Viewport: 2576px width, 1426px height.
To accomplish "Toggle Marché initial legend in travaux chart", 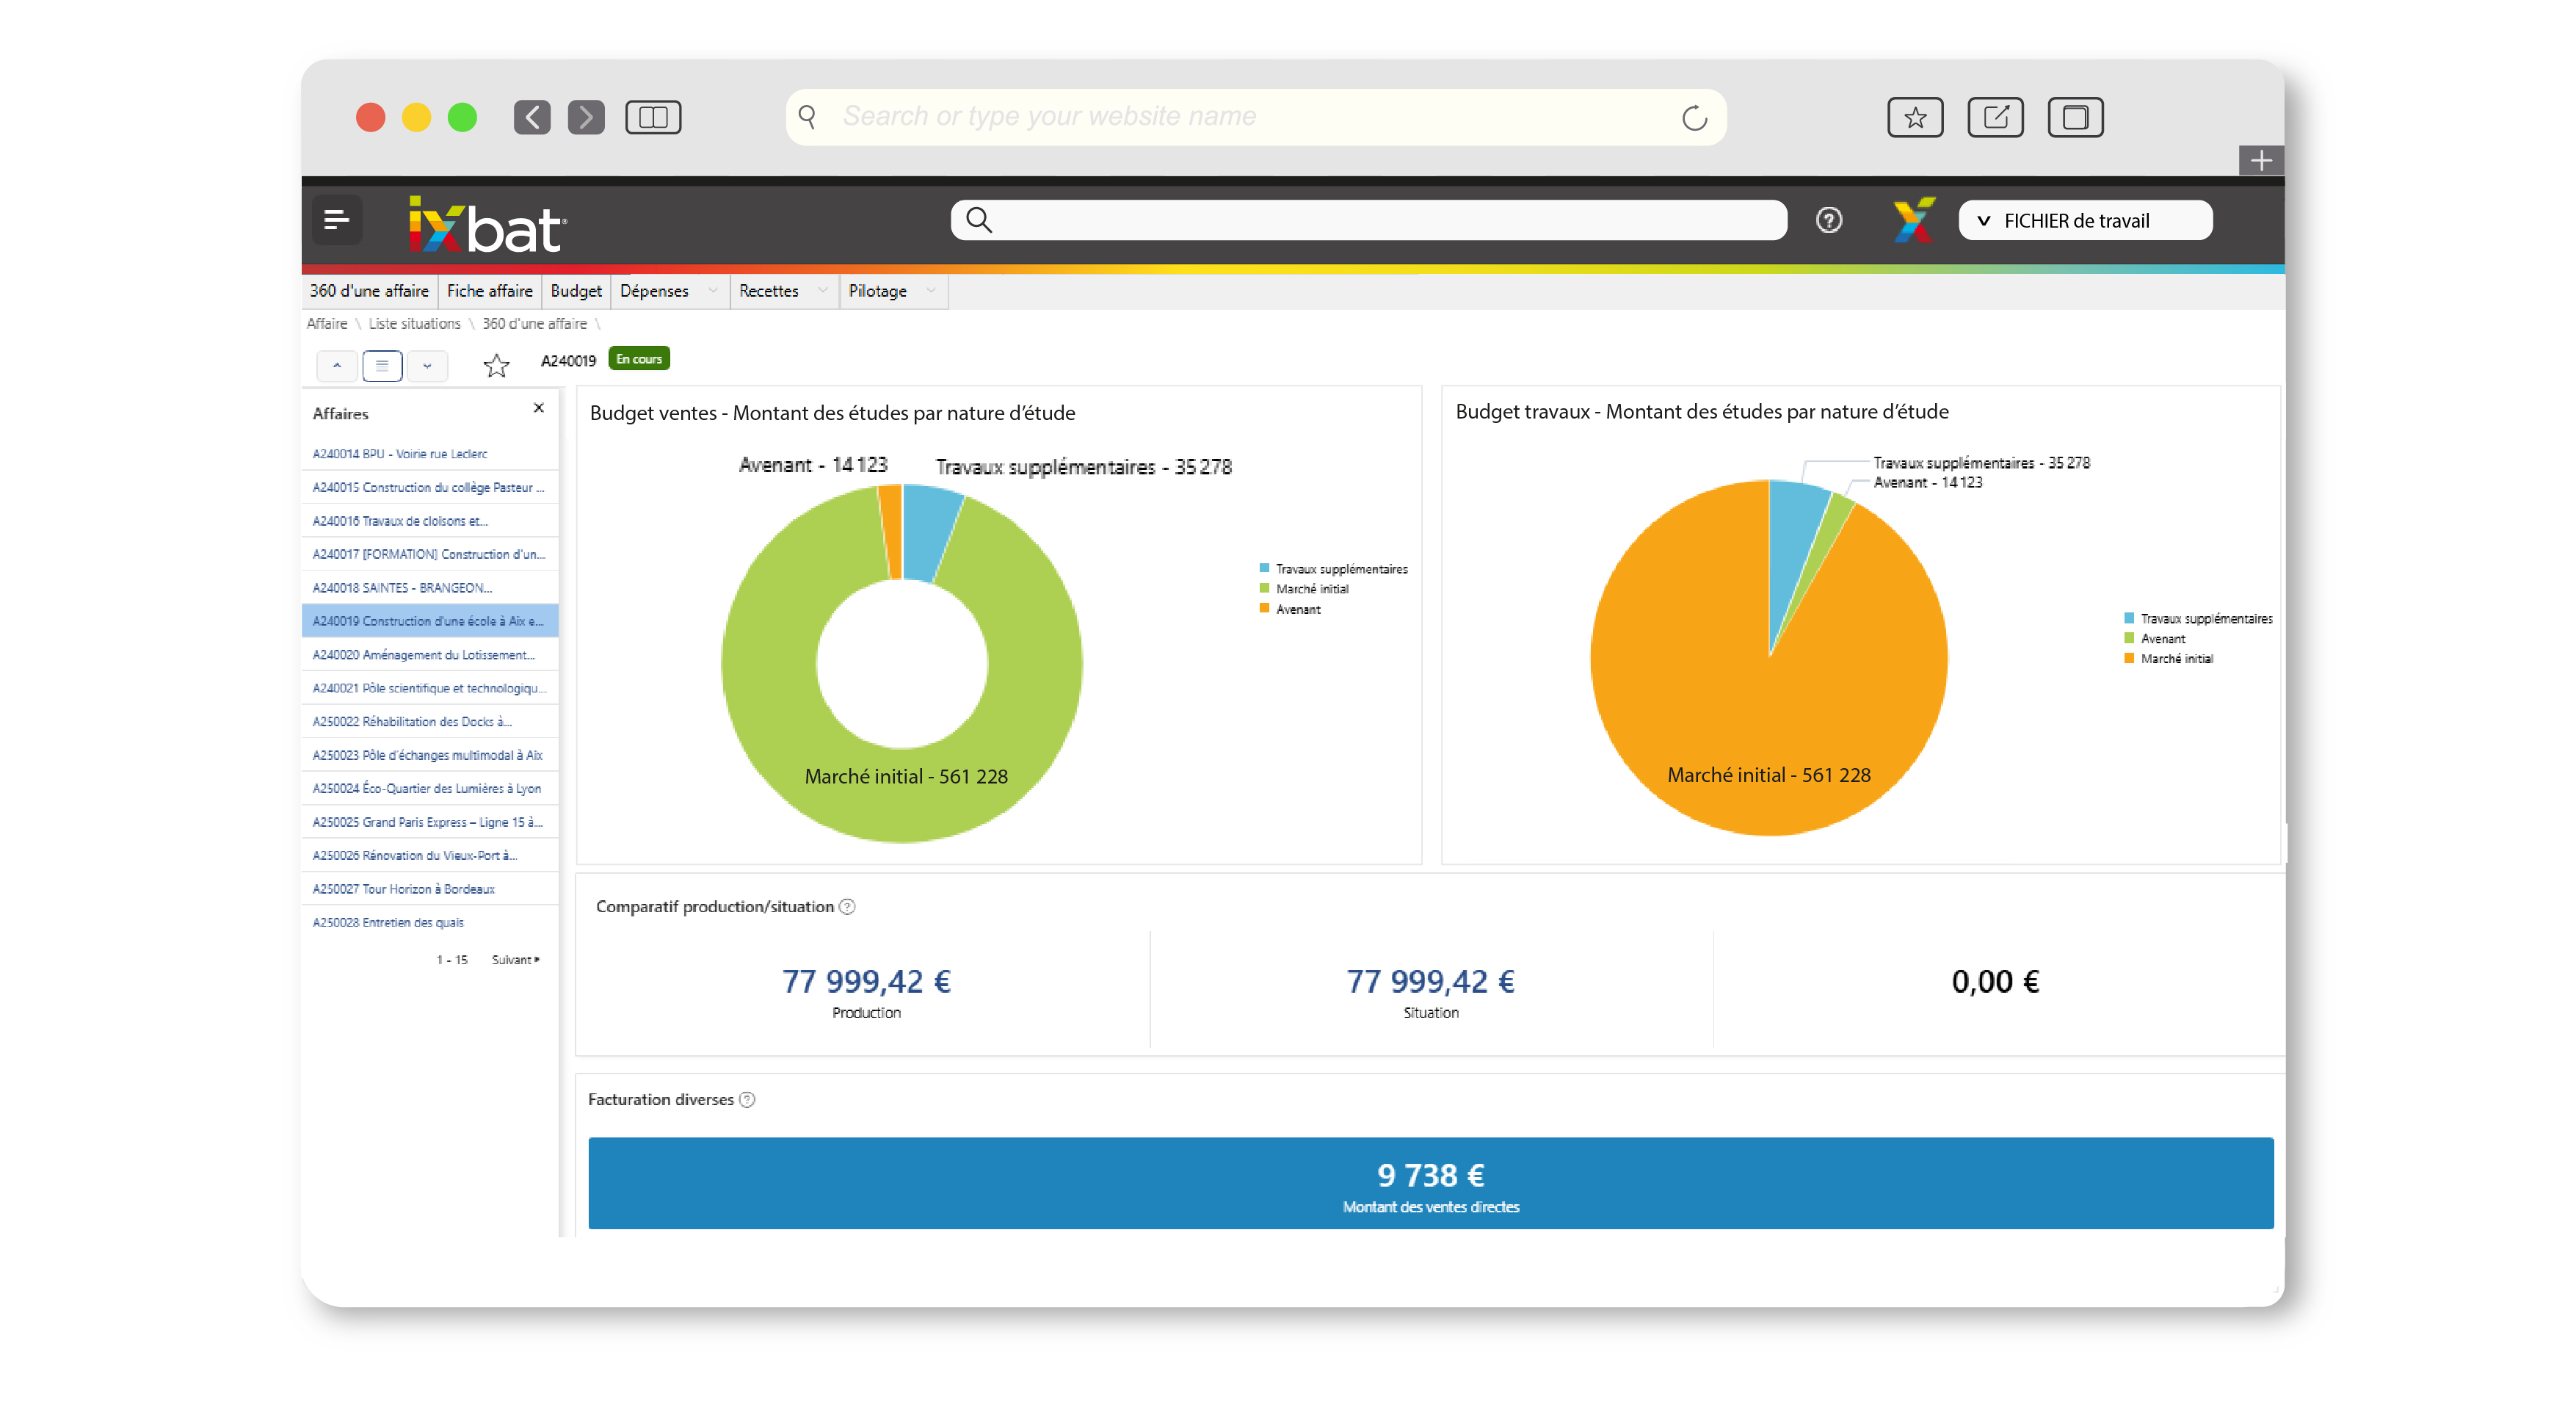I will coord(2176,659).
